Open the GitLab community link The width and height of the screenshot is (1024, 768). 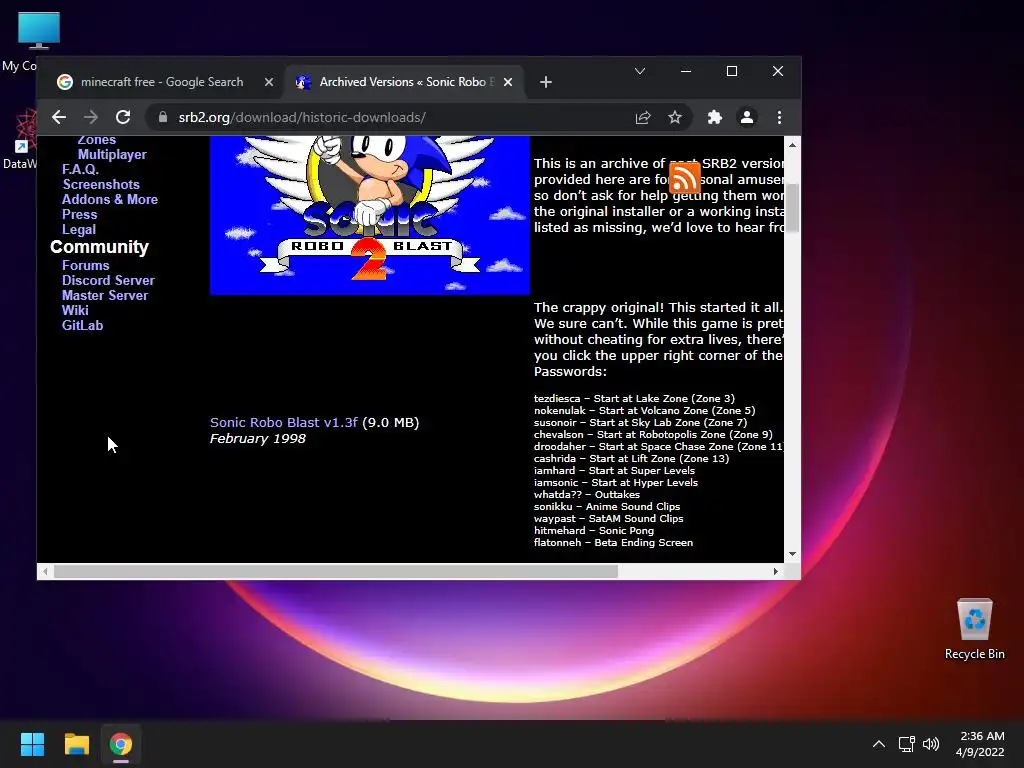(x=82, y=326)
